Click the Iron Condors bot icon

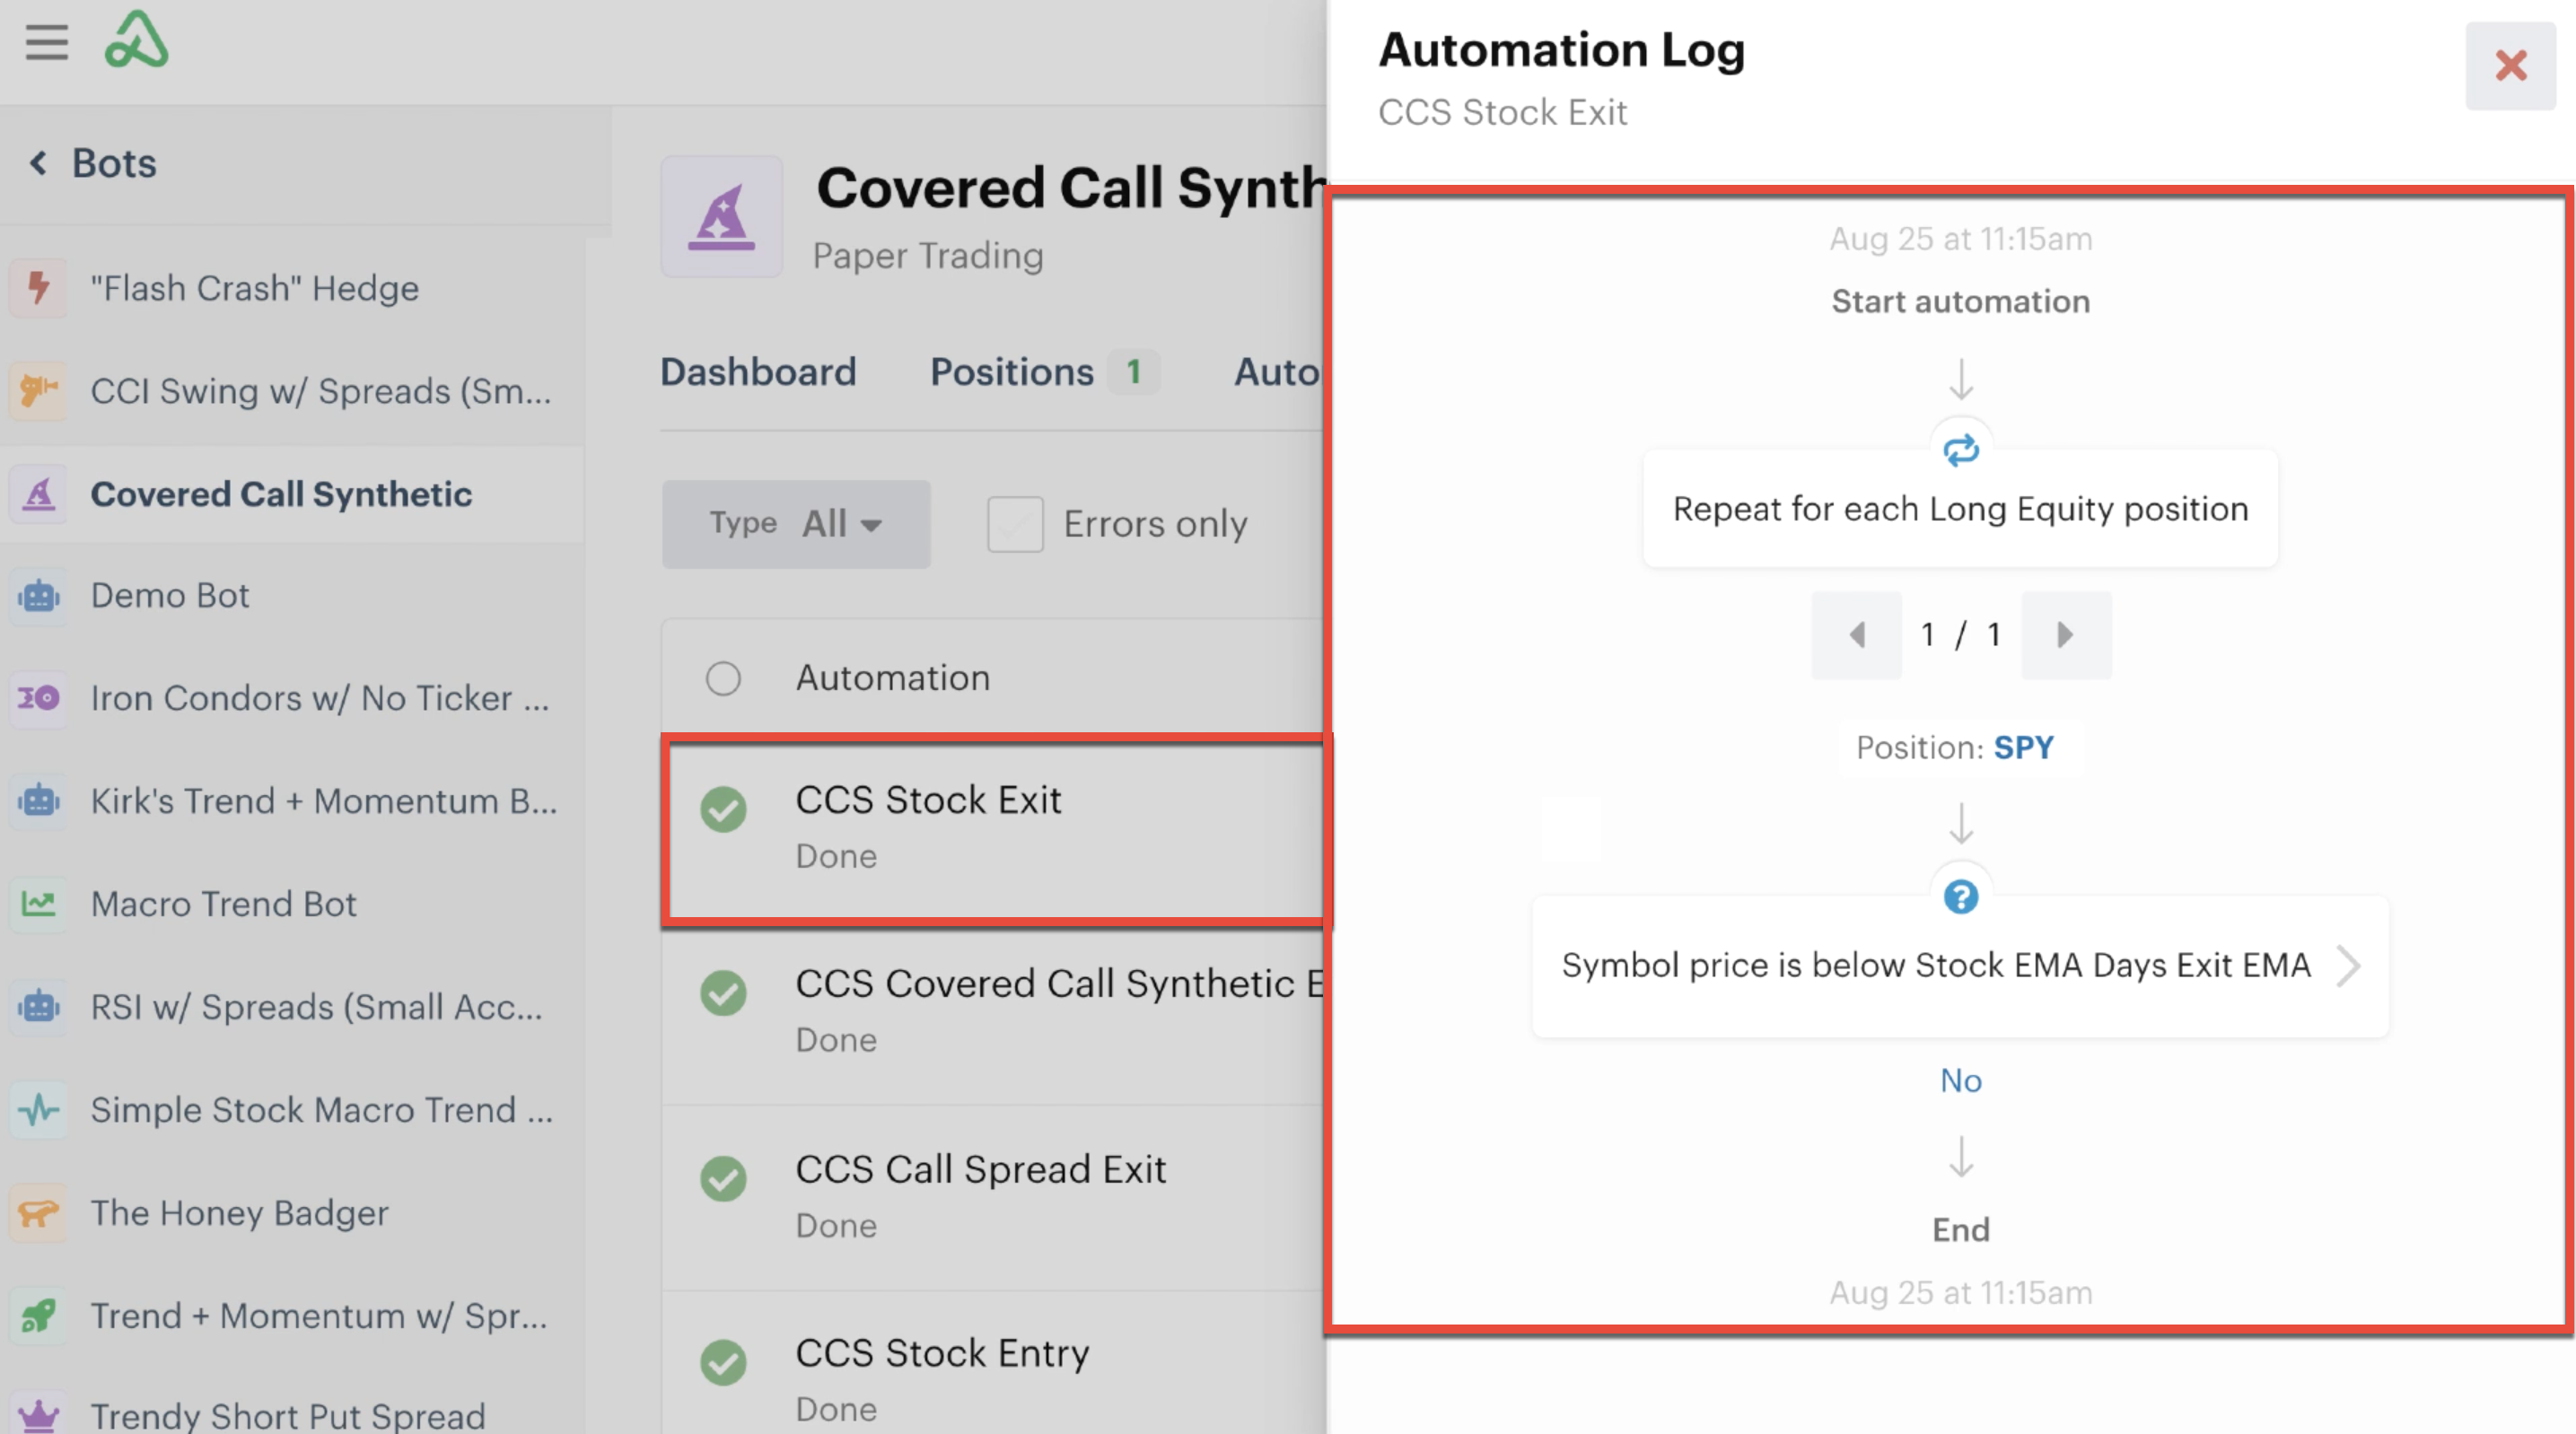pyautogui.click(x=38, y=698)
